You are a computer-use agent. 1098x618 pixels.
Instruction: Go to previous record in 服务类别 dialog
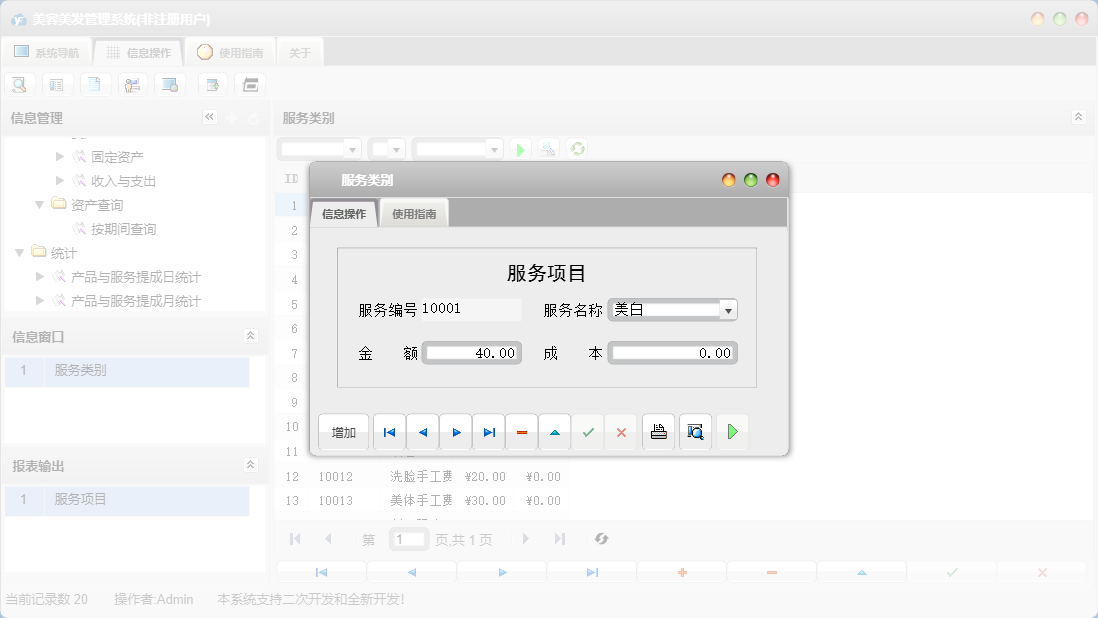pyautogui.click(x=423, y=432)
